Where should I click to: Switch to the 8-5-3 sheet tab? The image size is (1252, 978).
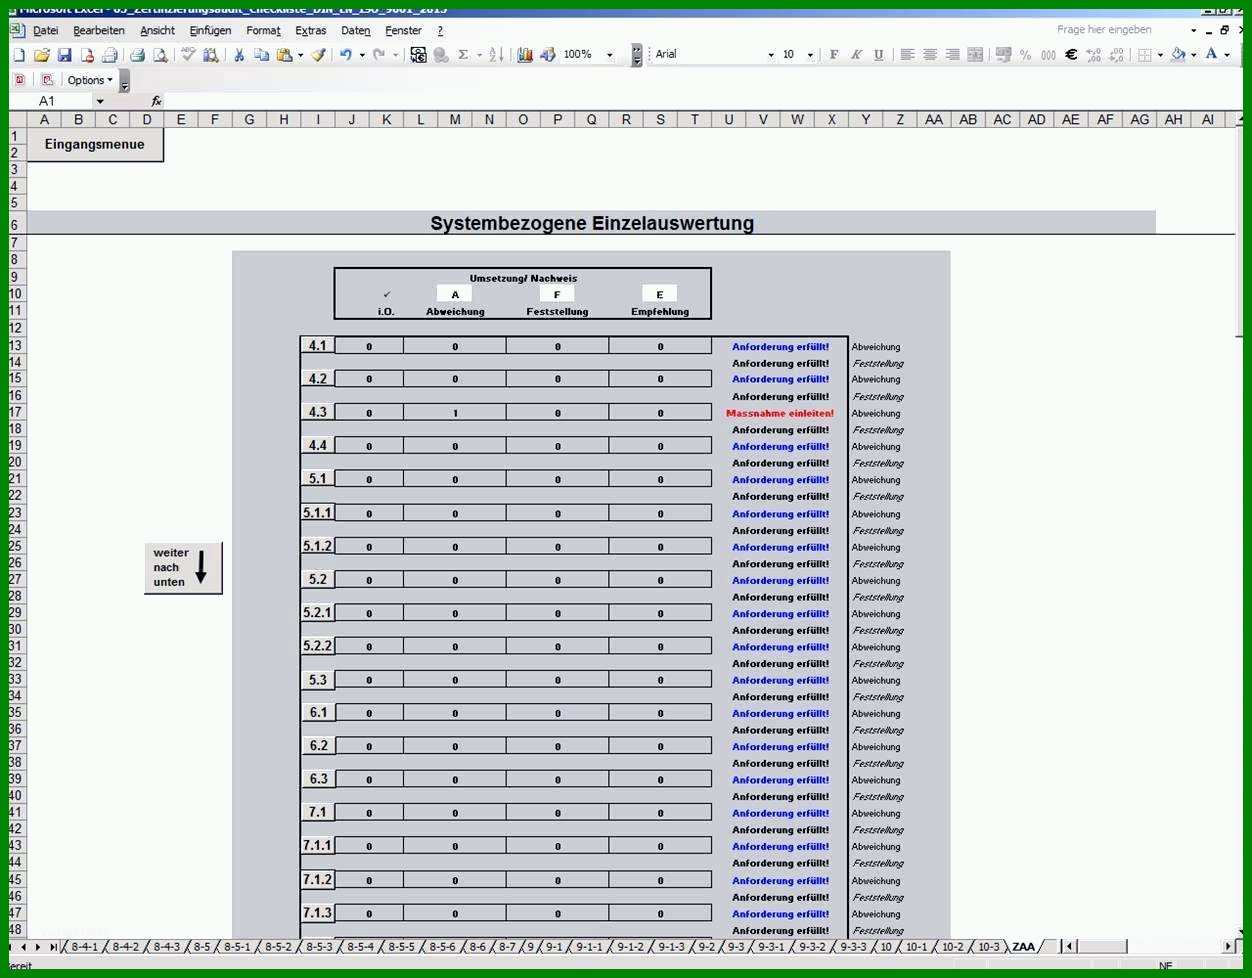(x=319, y=947)
